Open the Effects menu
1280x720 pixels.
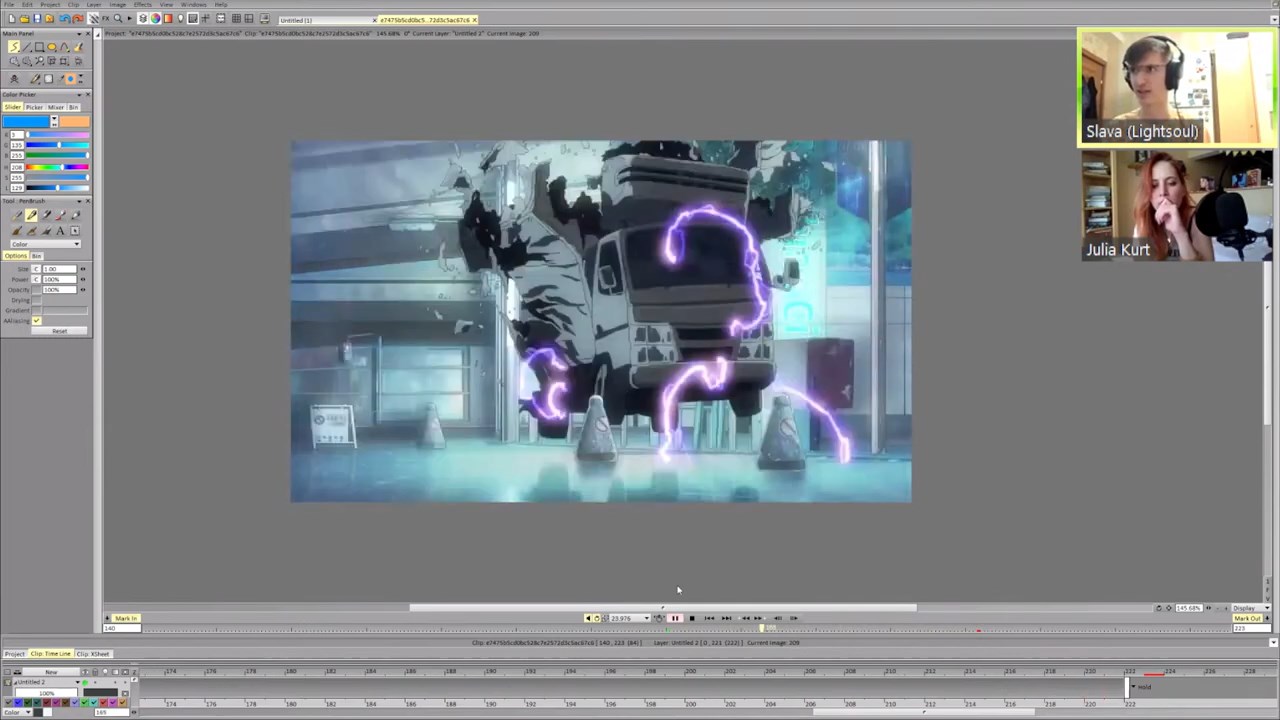143,5
